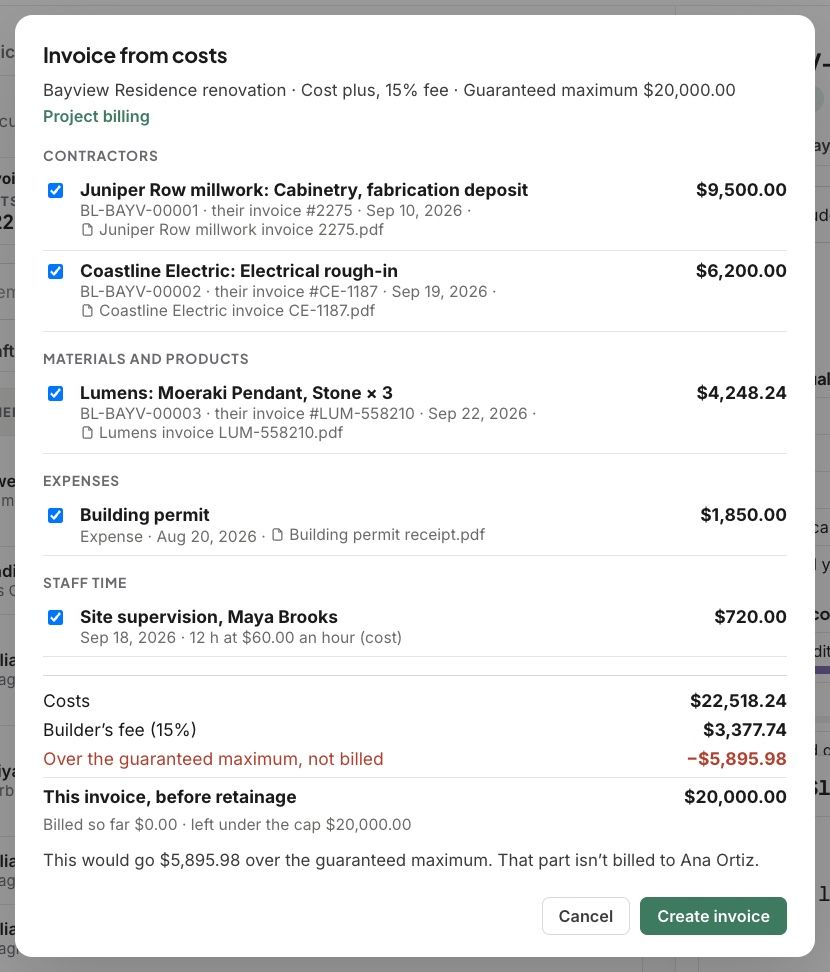Click the Building permit receipt file icon
830x972 pixels.
278,534
